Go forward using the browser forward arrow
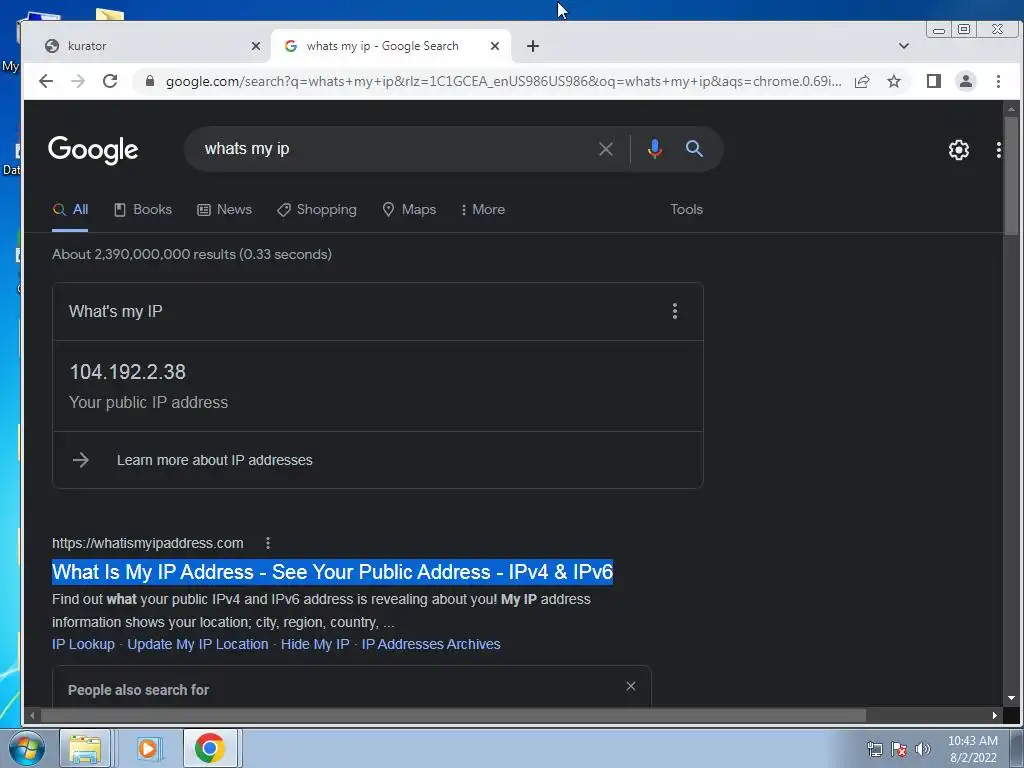 coord(78,81)
